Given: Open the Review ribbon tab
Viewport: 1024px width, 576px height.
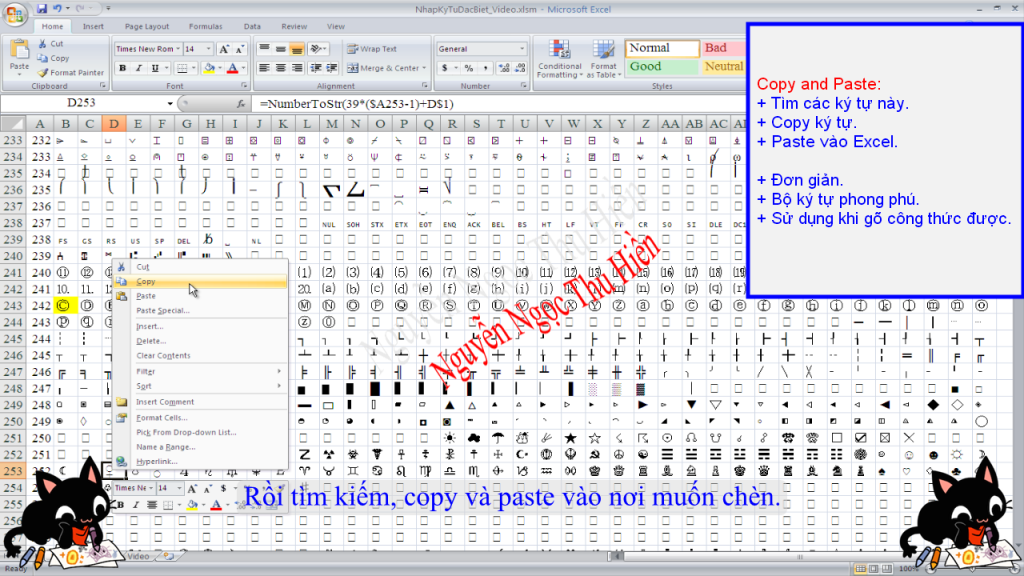Looking at the screenshot, I should [294, 27].
